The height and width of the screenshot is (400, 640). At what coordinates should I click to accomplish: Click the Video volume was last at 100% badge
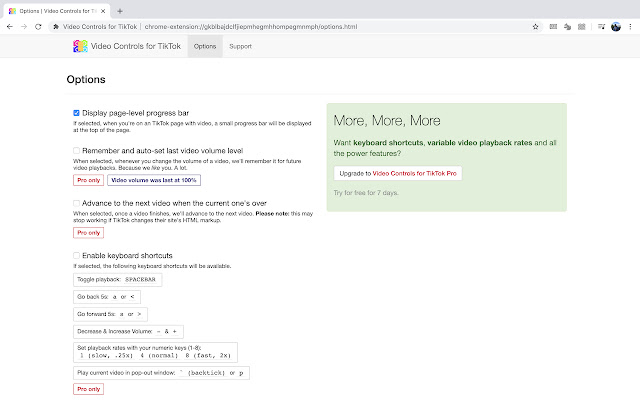(x=154, y=180)
